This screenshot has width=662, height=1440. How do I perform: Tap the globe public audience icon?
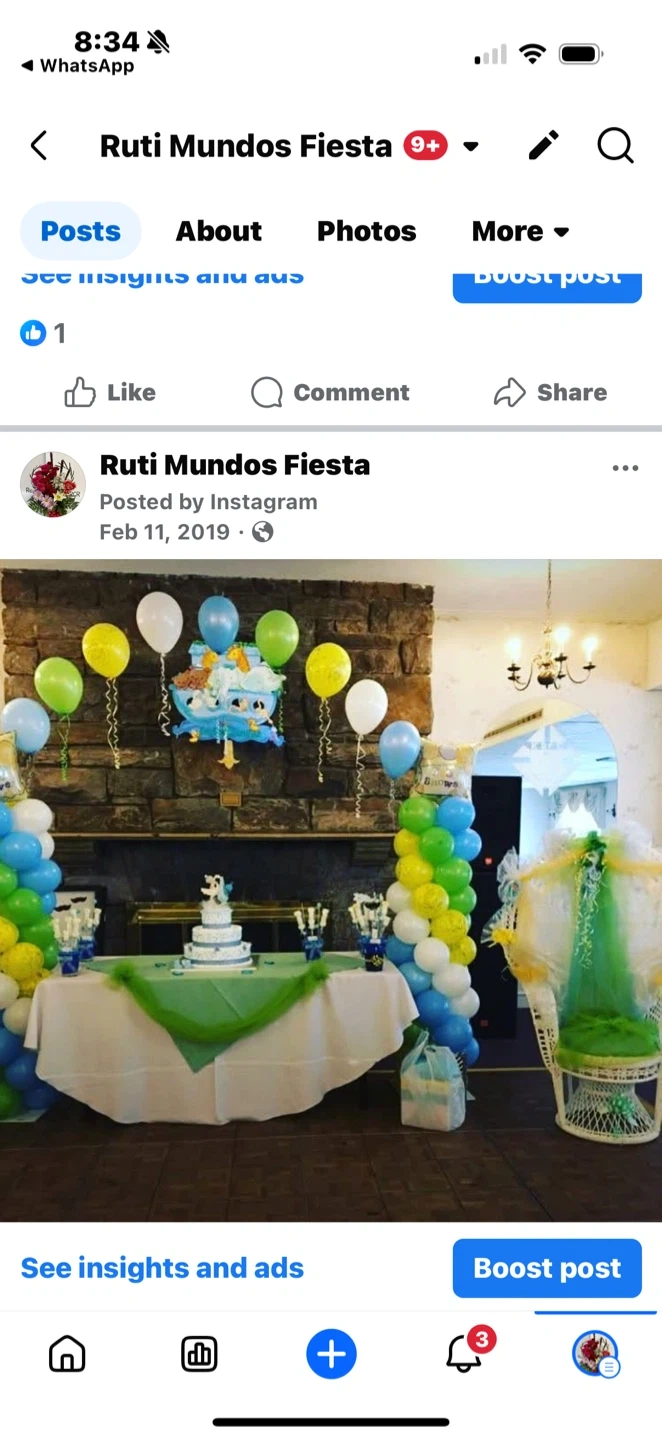click(263, 532)
